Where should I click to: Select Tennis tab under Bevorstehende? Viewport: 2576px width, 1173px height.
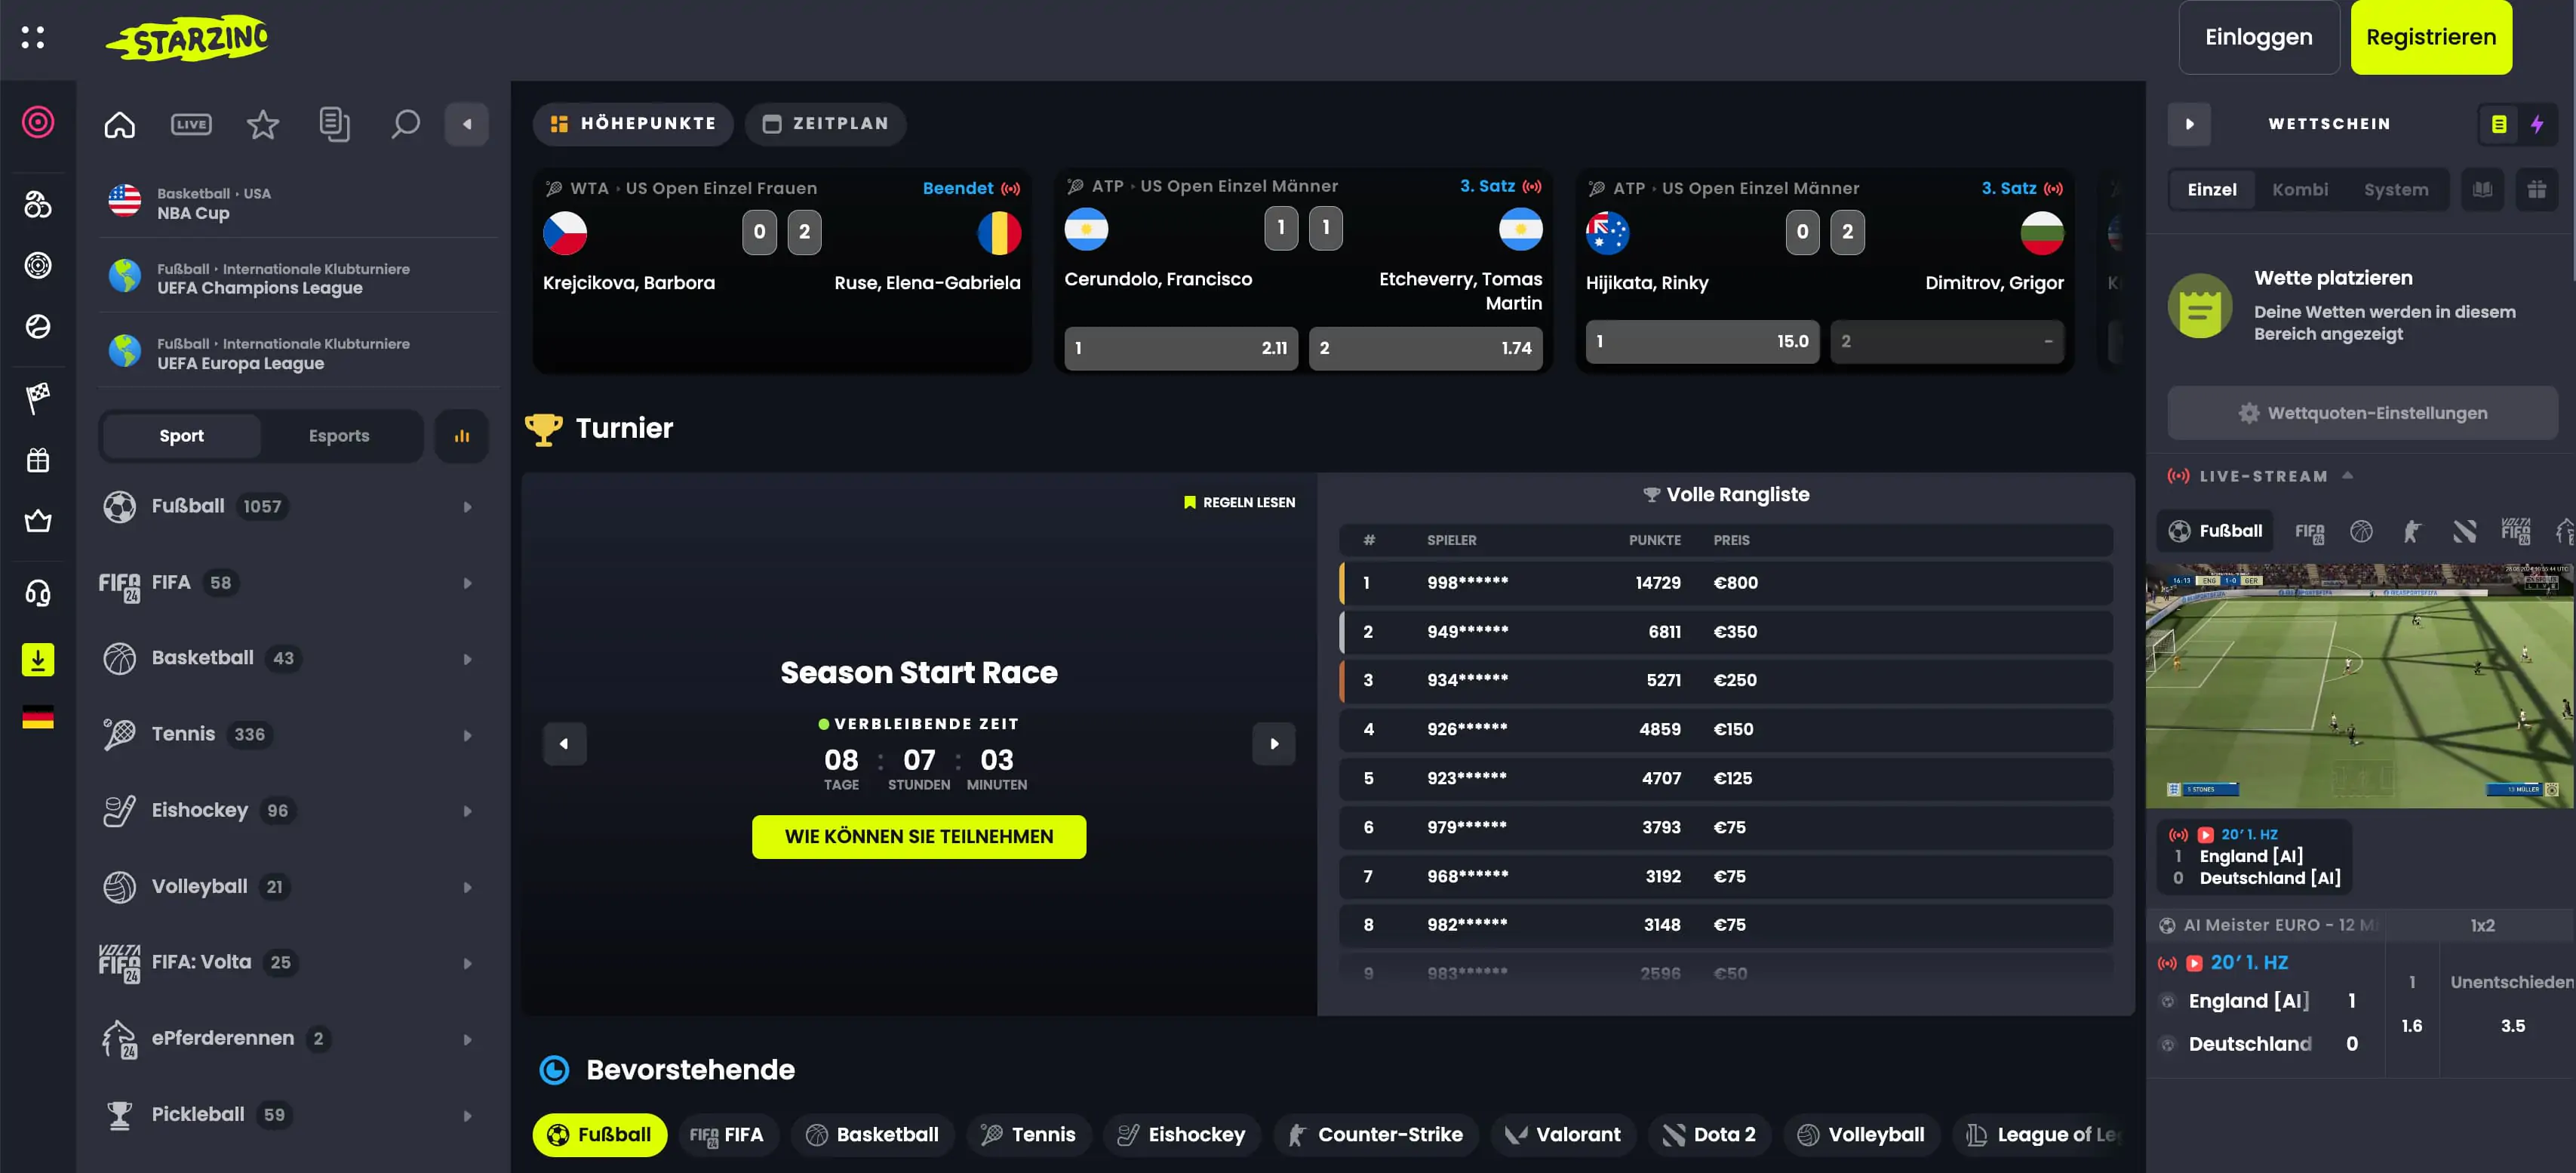coord(1028,1135)
